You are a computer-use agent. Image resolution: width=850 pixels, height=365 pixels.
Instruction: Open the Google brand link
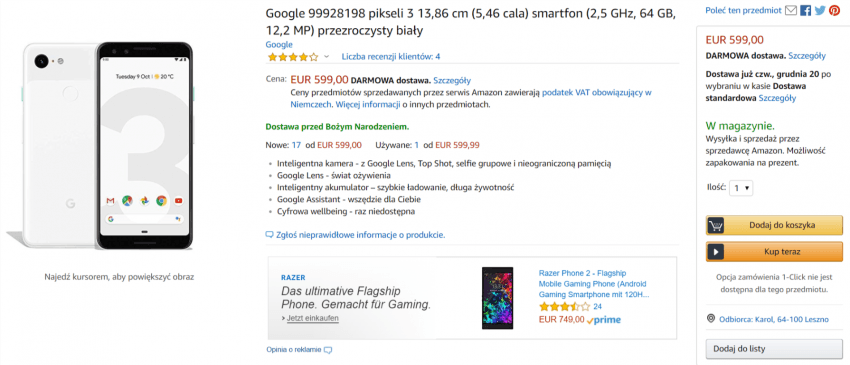(279, 44)
